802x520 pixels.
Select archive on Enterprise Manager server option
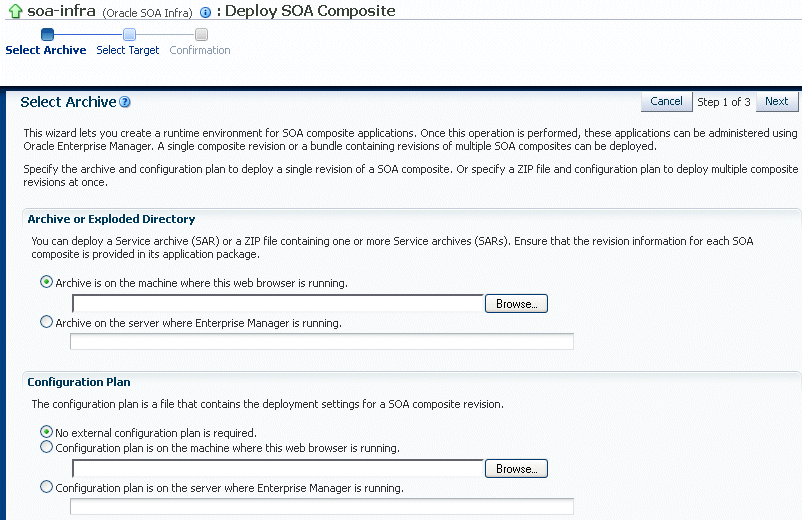47,322
